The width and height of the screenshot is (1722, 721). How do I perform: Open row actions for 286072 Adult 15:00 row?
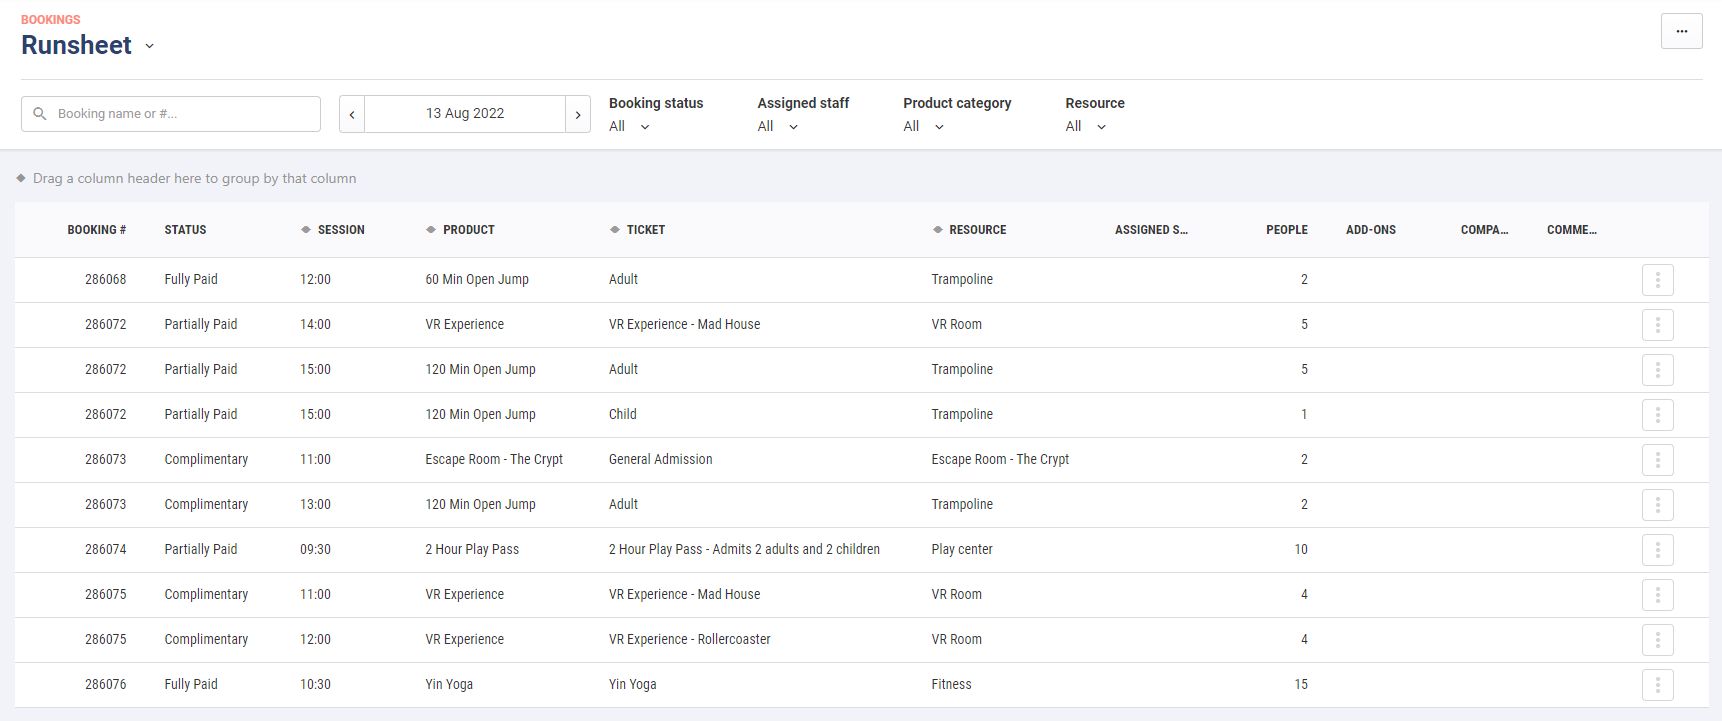click(1657, 370)
